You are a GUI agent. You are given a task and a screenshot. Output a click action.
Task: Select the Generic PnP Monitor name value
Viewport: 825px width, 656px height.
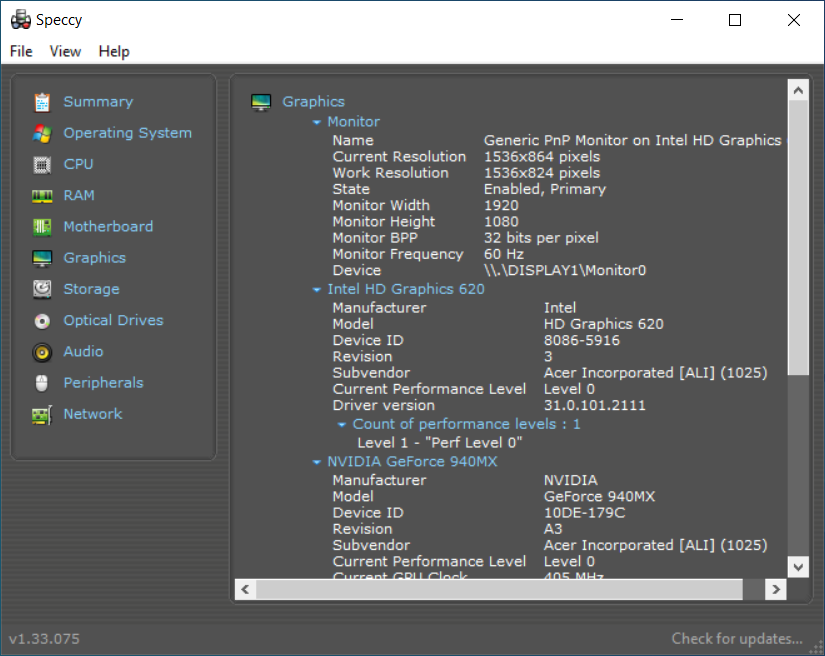click(633, 140)
